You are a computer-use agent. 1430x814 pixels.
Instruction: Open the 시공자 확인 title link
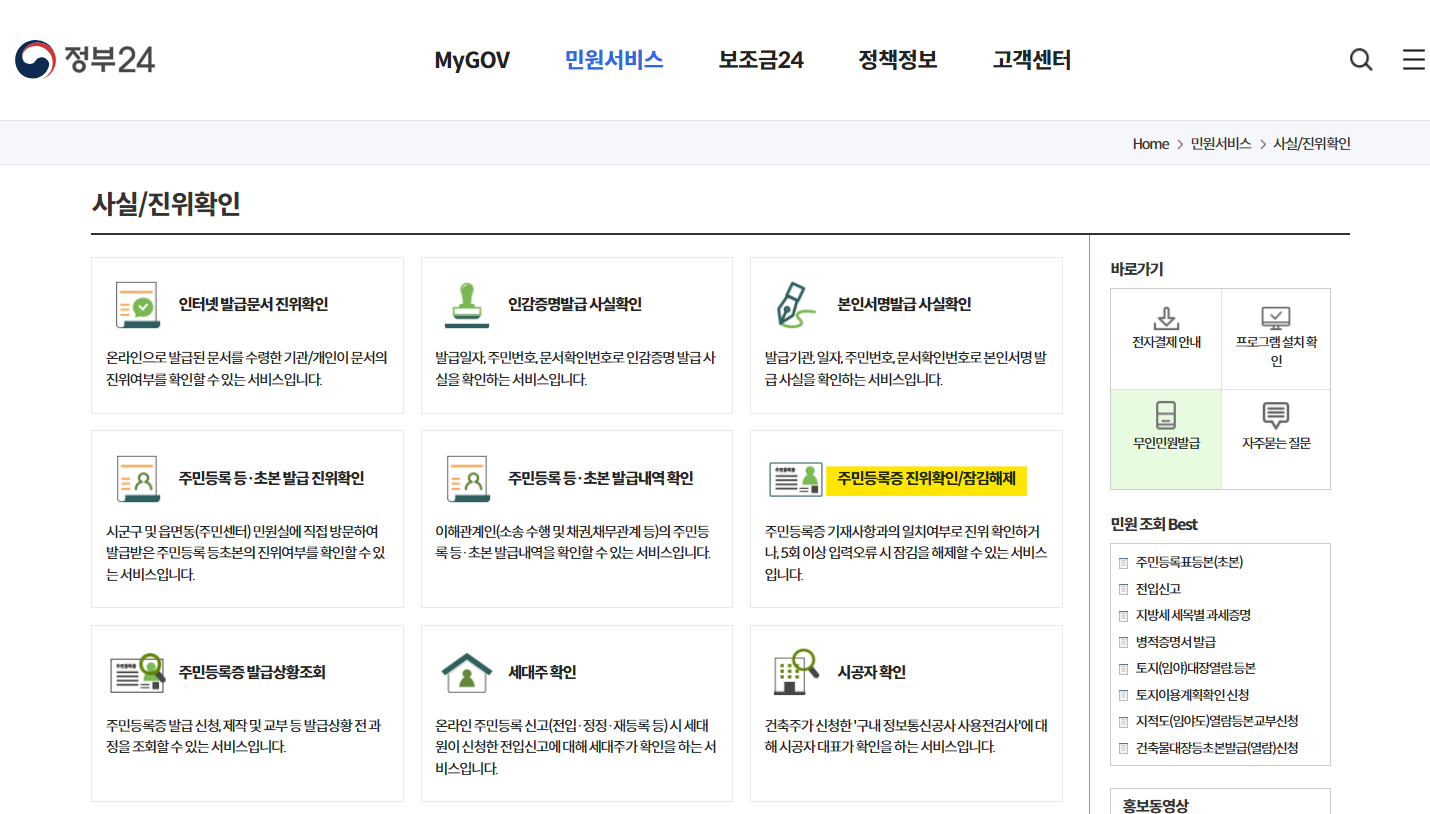coord(871,673)
